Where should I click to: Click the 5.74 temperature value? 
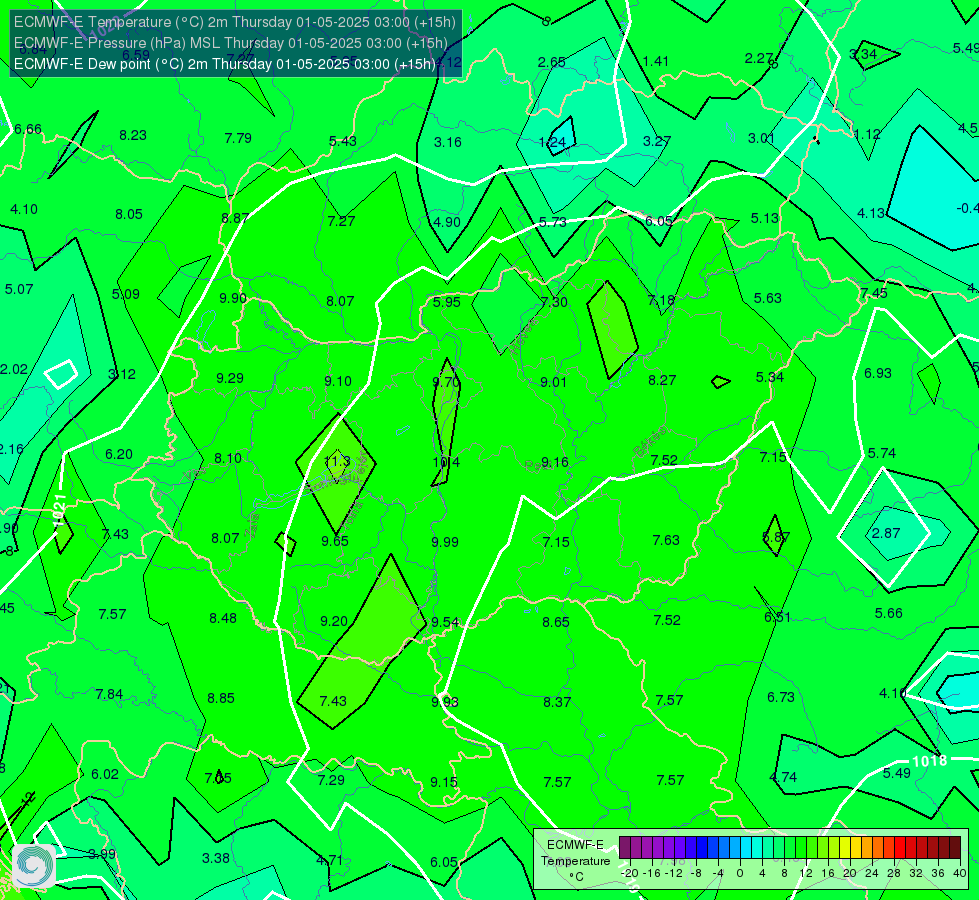tap(882, 453)
